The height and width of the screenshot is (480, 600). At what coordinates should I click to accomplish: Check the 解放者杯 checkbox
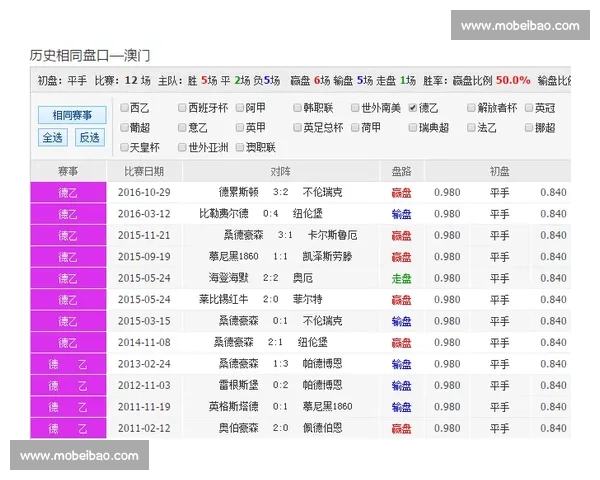click(x=471, y=108)
